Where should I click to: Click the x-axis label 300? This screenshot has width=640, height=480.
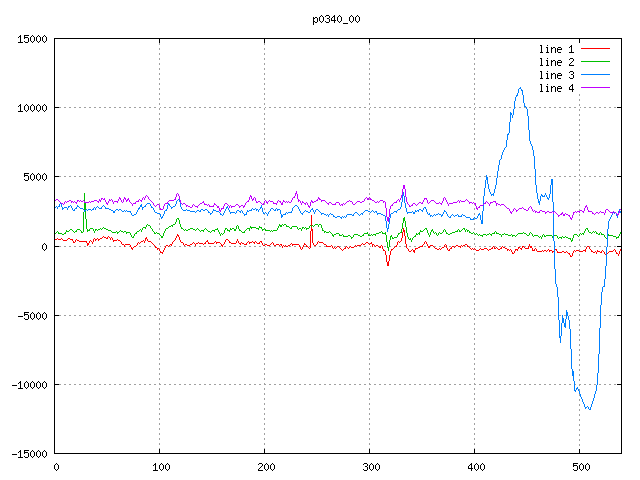(x=371, y=467)
